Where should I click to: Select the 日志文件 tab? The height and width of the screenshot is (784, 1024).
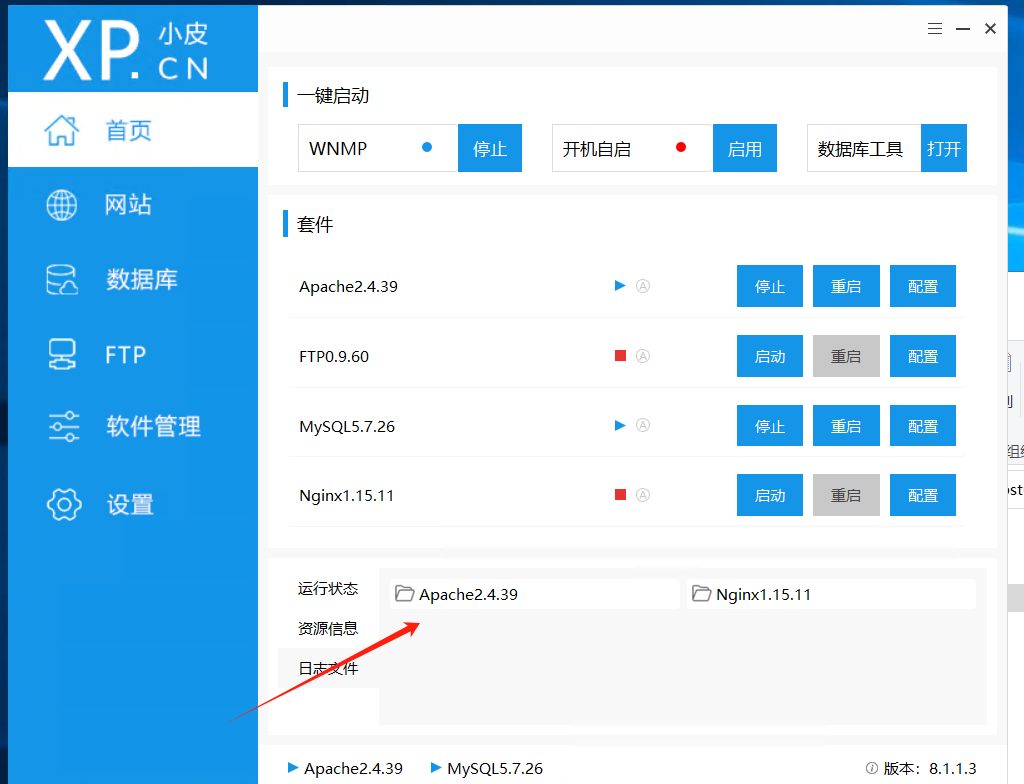[328, 668]
